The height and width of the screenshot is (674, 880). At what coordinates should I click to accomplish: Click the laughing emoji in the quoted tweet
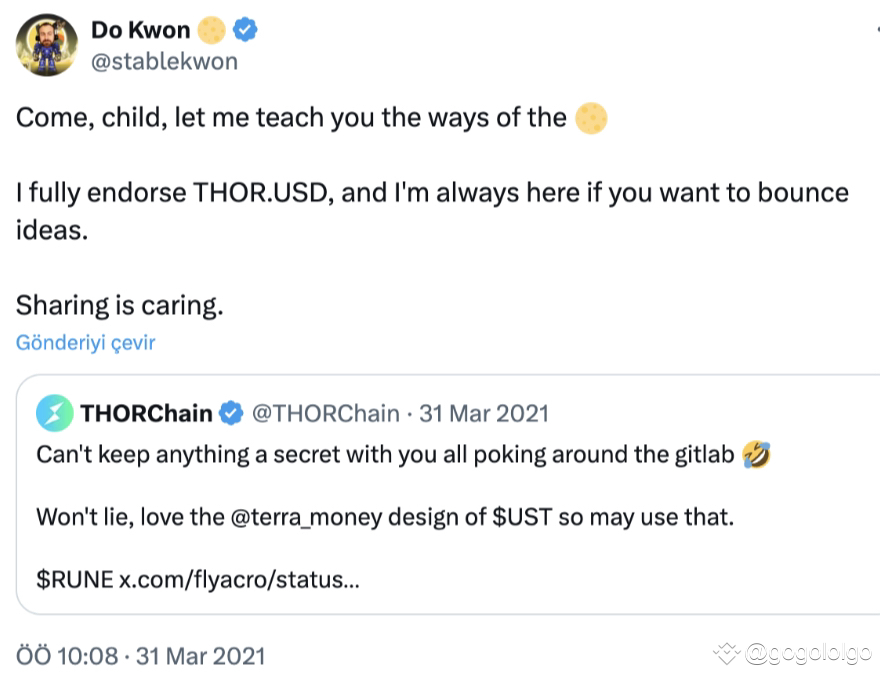(756, 456)
